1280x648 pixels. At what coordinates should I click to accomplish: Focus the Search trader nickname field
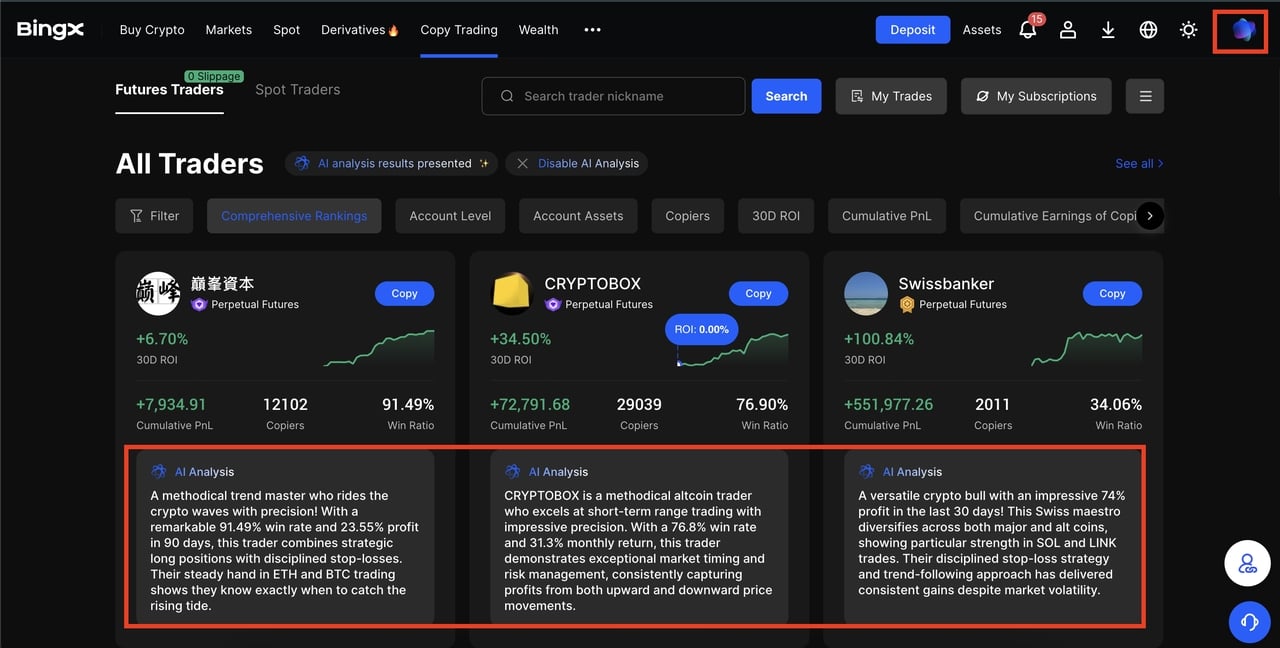click(613, 96)
